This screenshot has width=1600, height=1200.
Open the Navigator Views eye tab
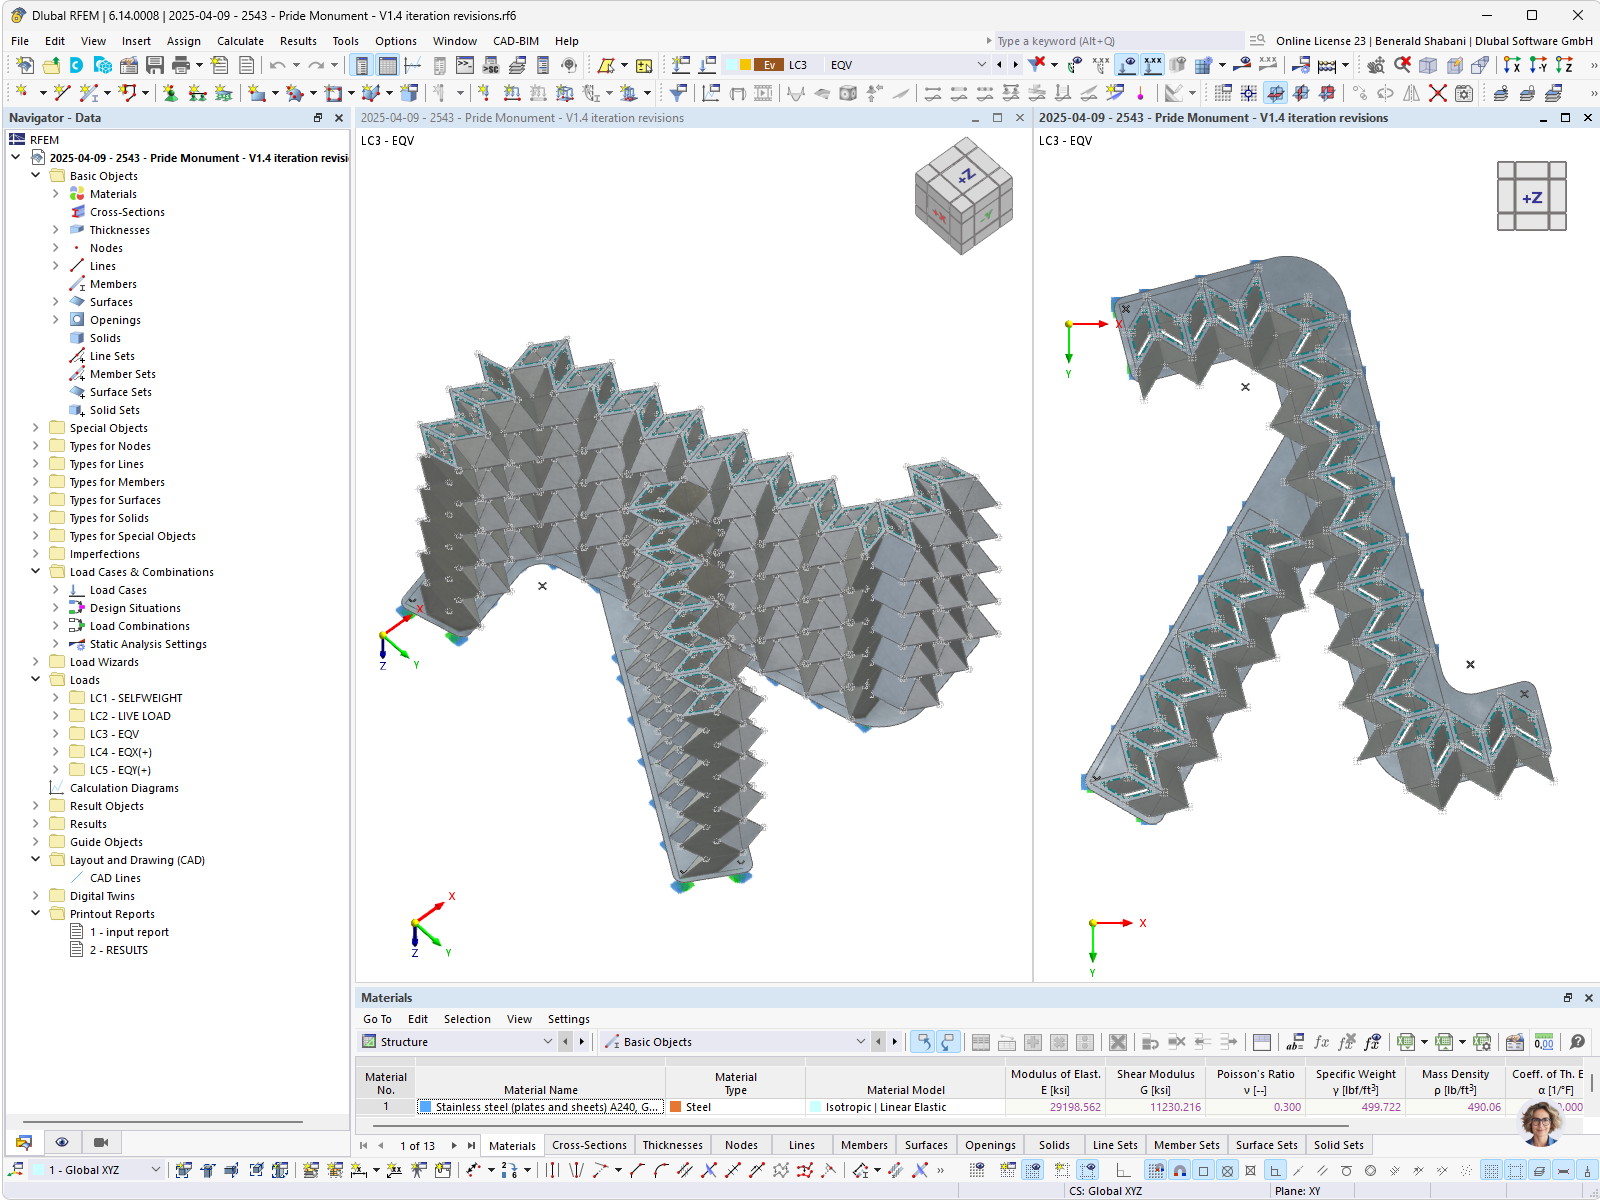pos(62,1142)
